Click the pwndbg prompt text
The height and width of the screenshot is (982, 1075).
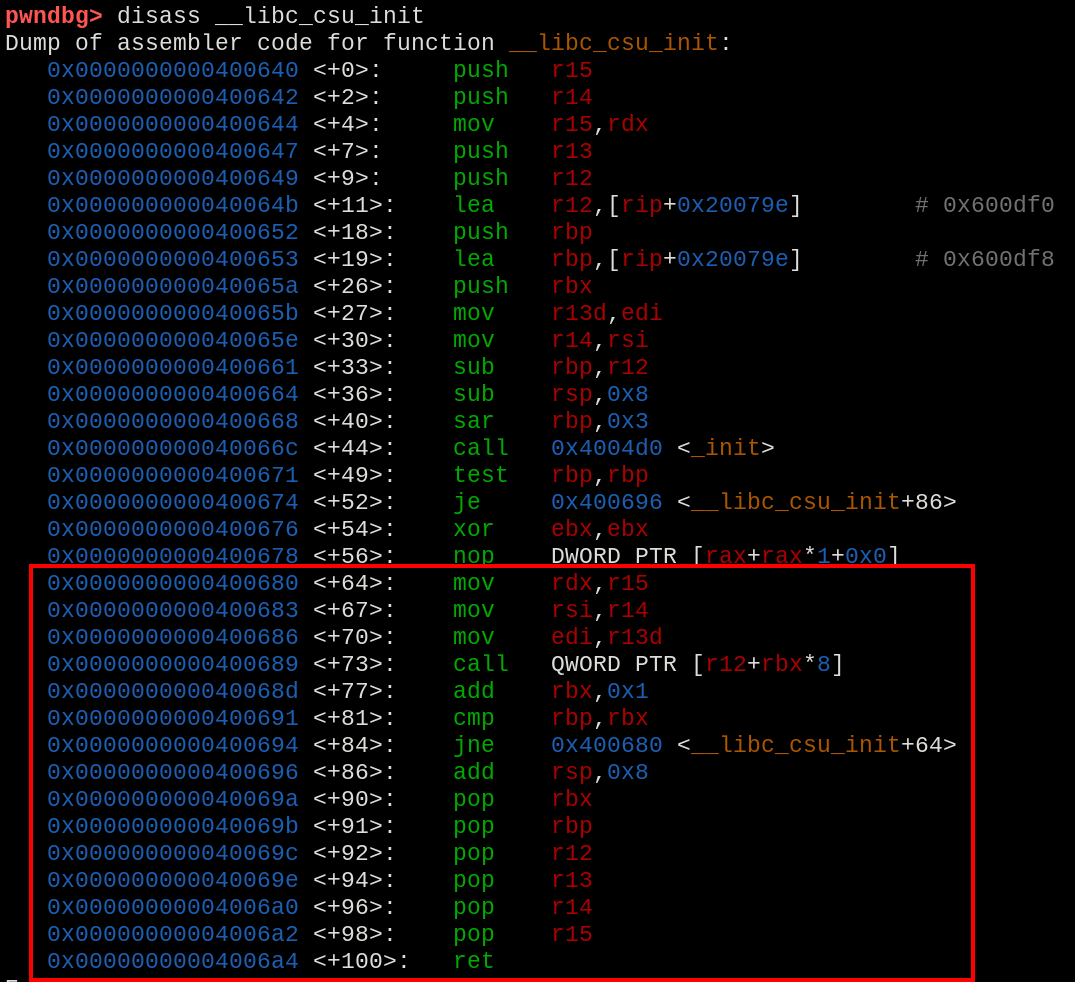coord(53,16)
